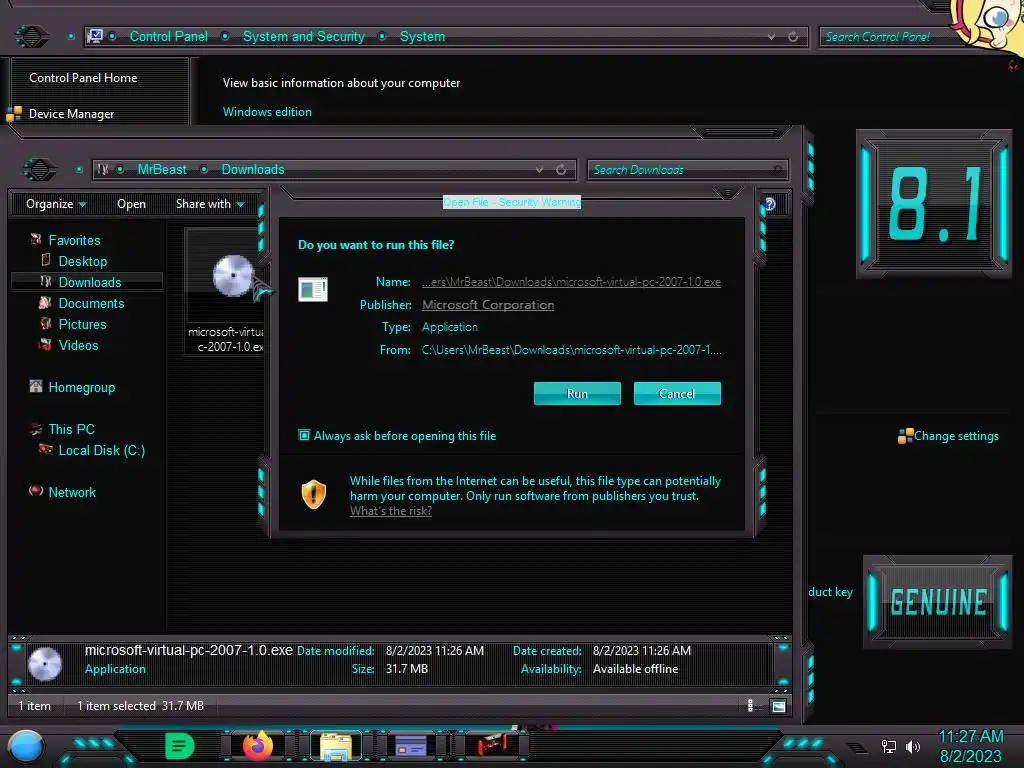Click the Microsoft Corporation publisher link
The width and height of the screenshot is (1024, 768).
tap(488, 304)
